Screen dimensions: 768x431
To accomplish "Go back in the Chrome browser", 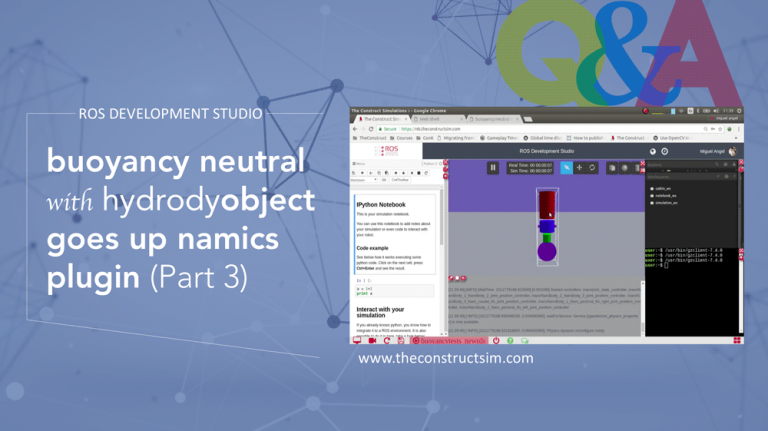I will pos(355,129).
